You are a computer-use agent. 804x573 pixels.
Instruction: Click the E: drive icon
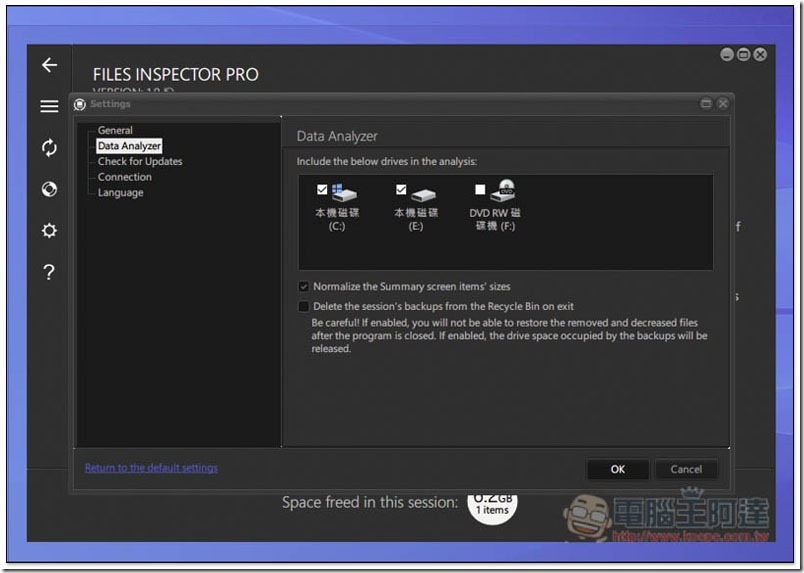(424, 195)
